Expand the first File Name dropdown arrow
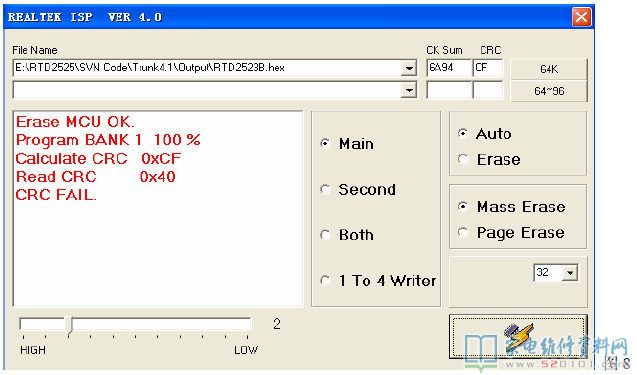637x375 pixels. (x=409, y=68)
